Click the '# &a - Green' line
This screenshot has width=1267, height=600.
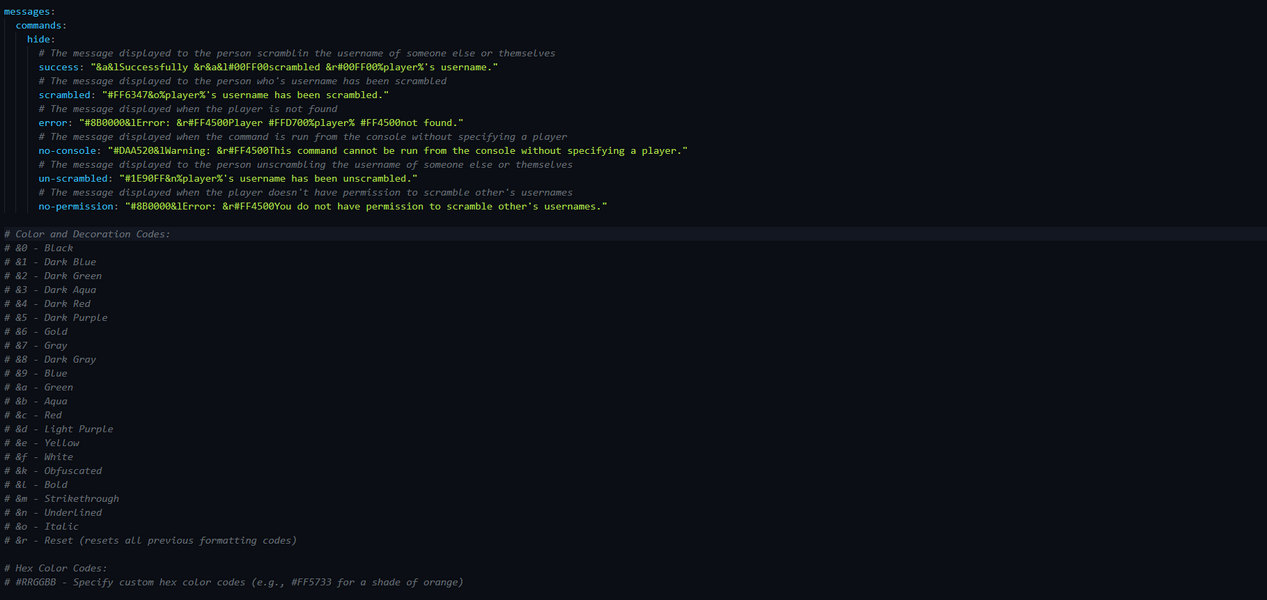click(38, 387)
